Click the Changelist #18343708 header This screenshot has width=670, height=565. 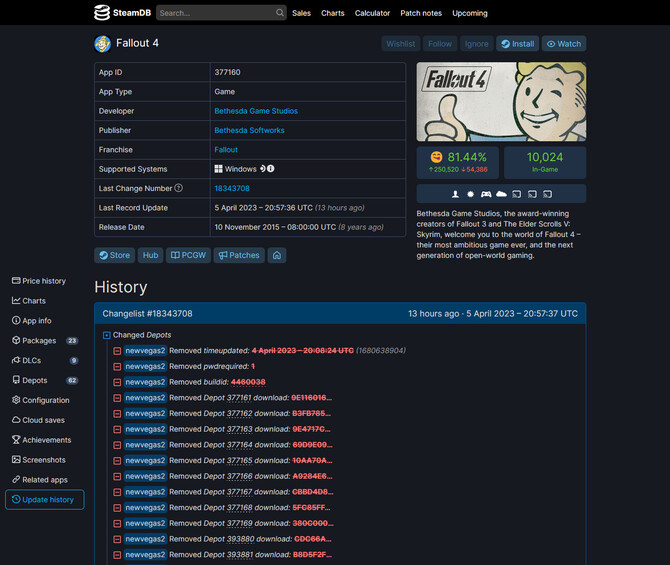click(x=340, y=313)
